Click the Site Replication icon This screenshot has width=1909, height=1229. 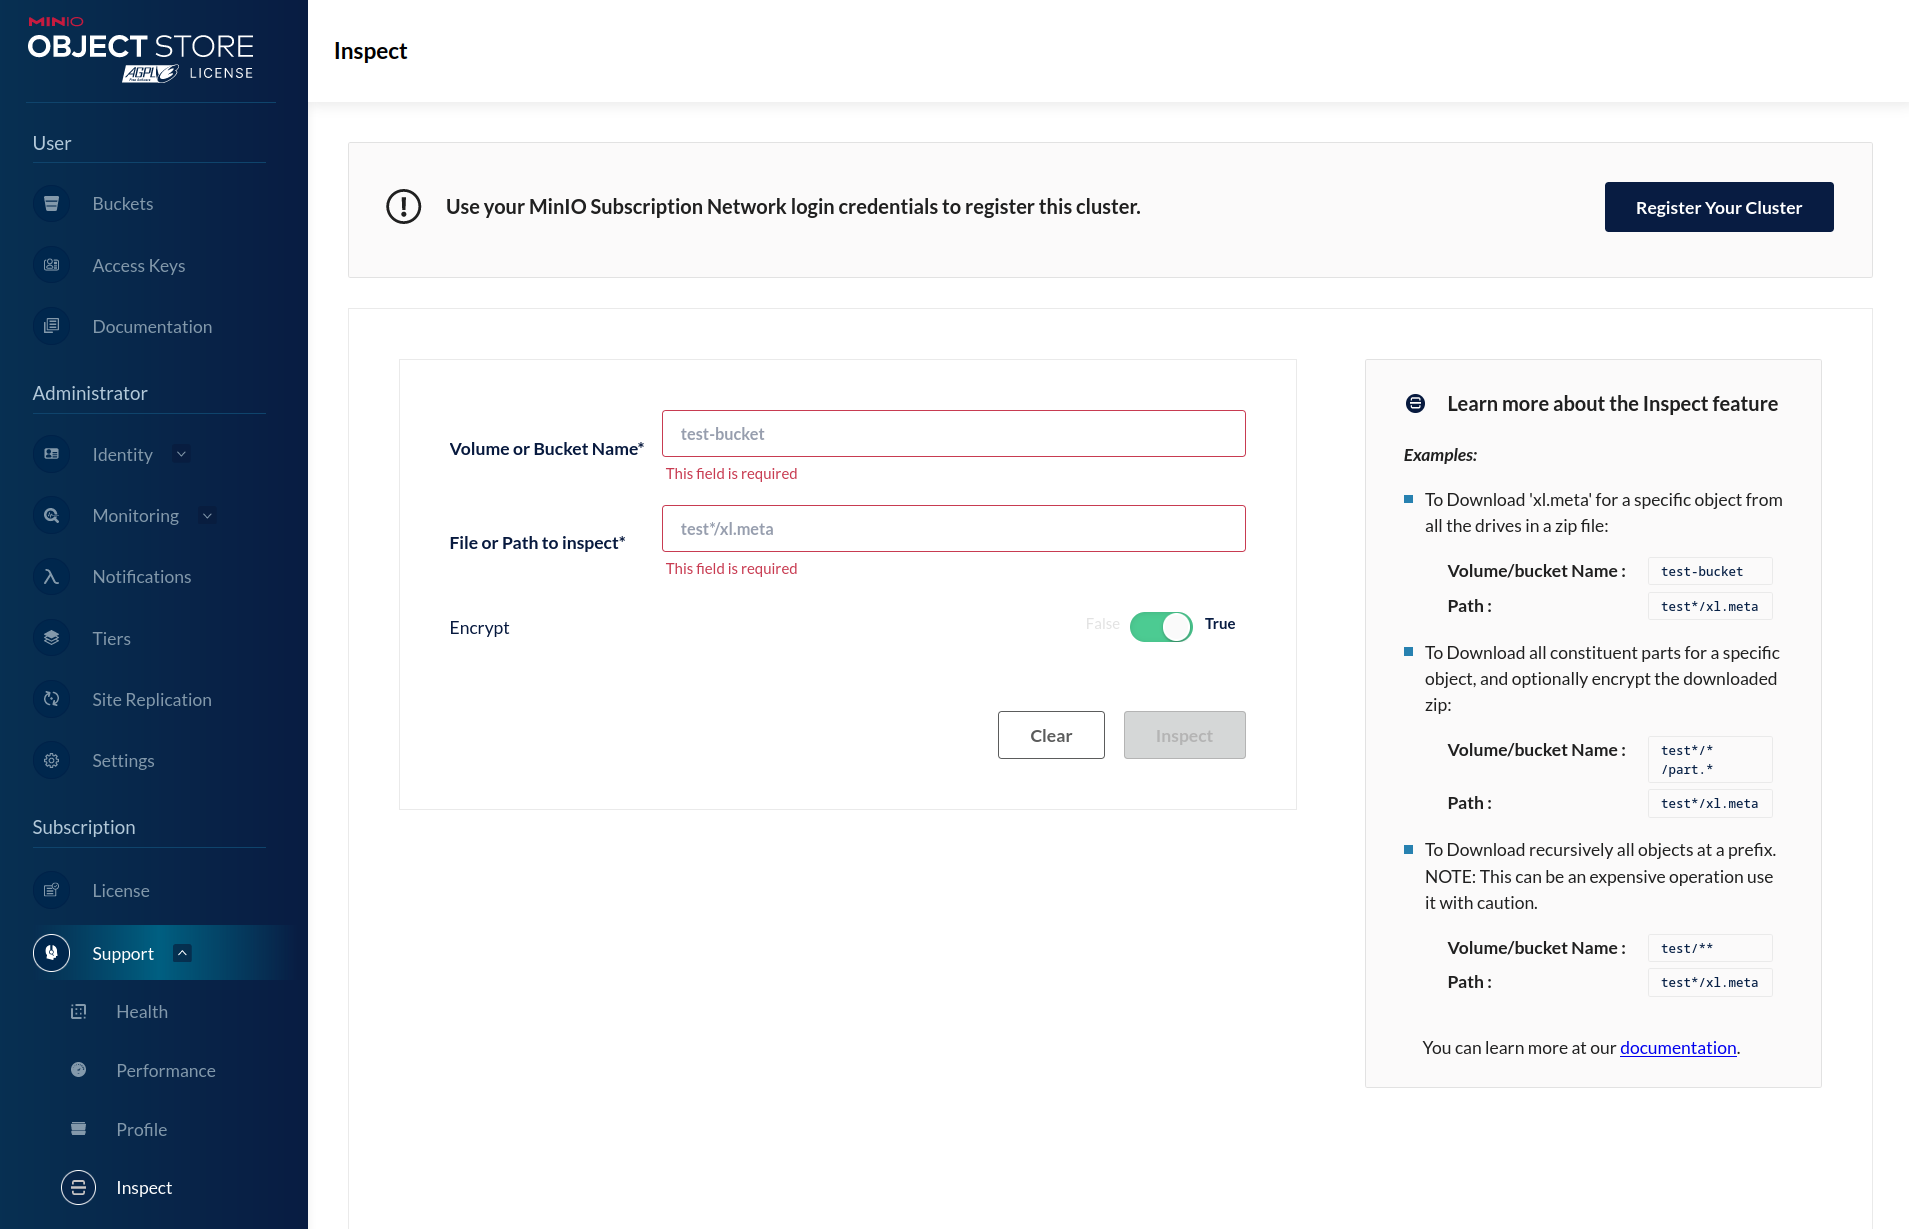[x=51, y=699]
